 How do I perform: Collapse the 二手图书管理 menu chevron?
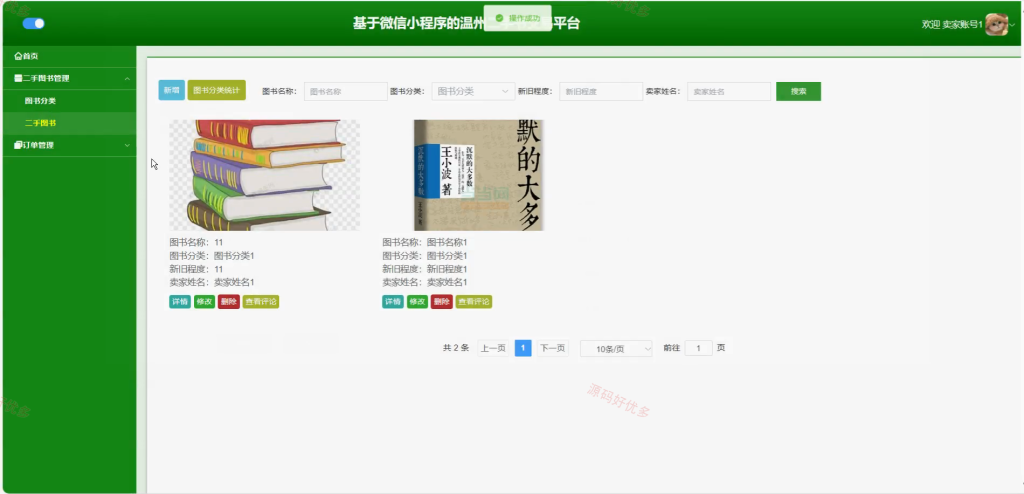127,78
